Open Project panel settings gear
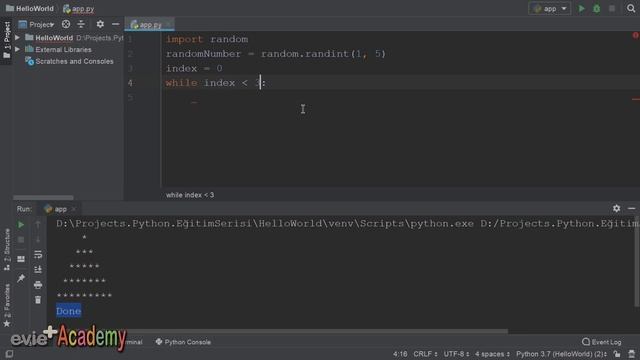The image size is (640, 360). 100,24
